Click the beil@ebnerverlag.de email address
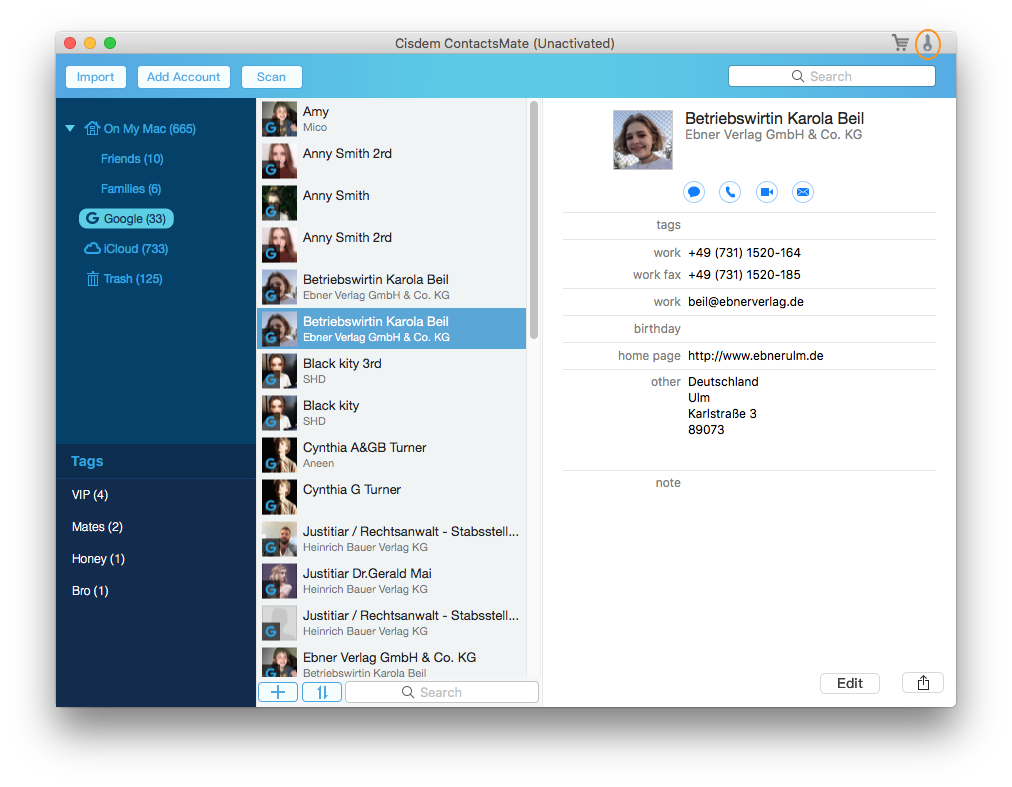The height and width of the screenshot is (787, 1012). 745,302
